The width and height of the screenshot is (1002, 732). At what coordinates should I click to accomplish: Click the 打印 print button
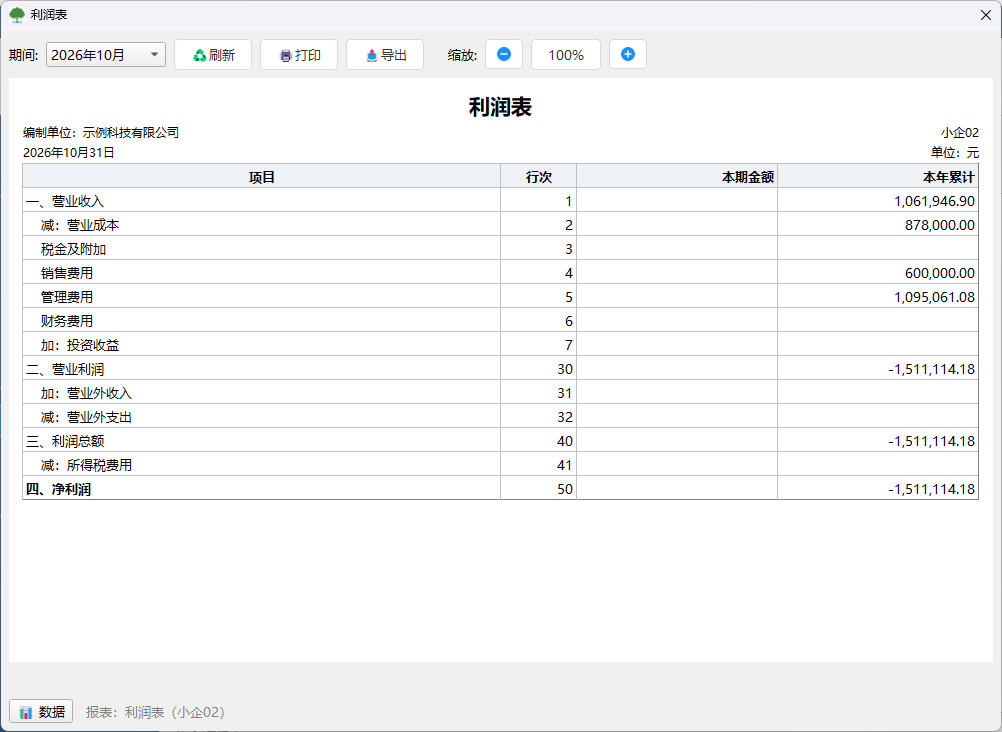point(299,55)
